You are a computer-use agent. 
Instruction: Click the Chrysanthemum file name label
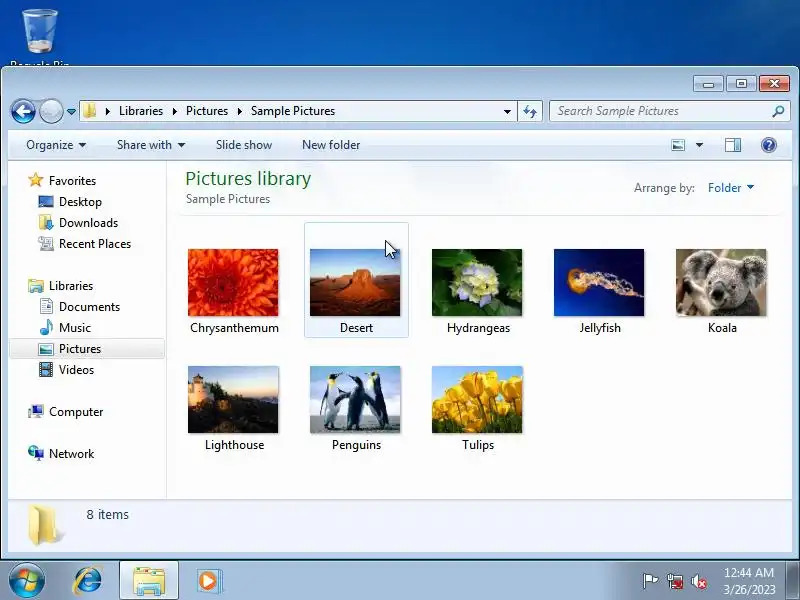[x=234, y=328]
